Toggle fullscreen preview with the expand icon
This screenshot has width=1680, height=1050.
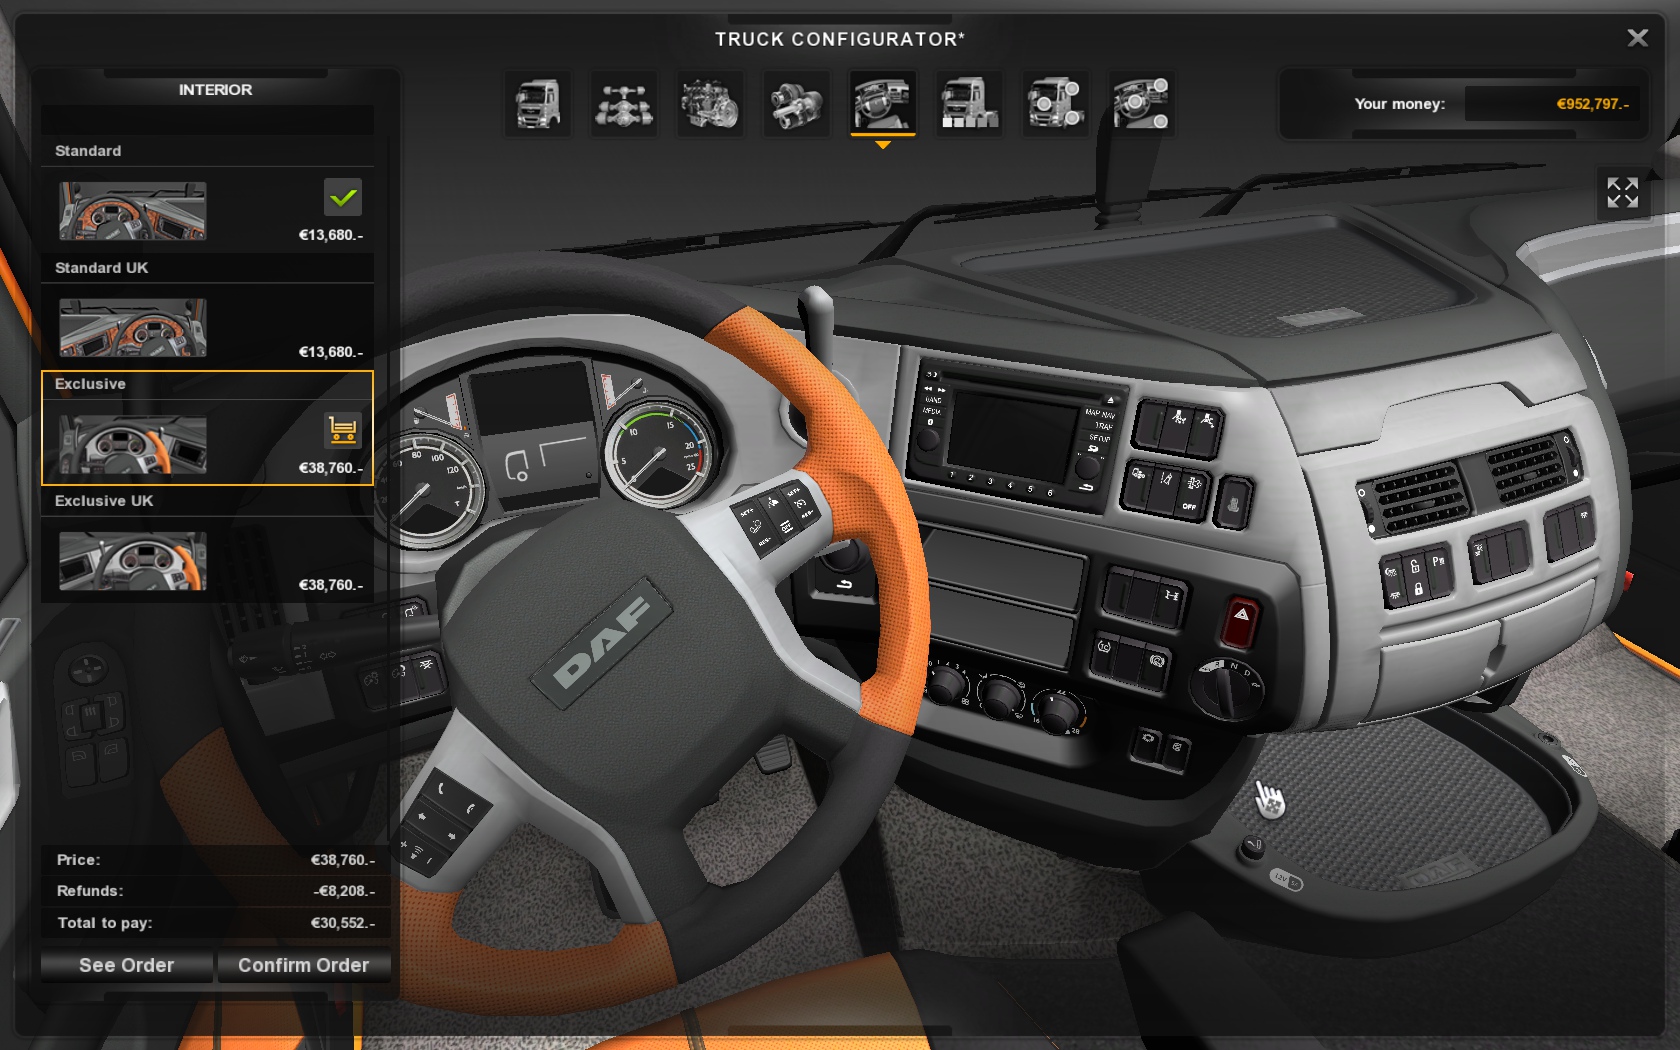coord(1622,192)
